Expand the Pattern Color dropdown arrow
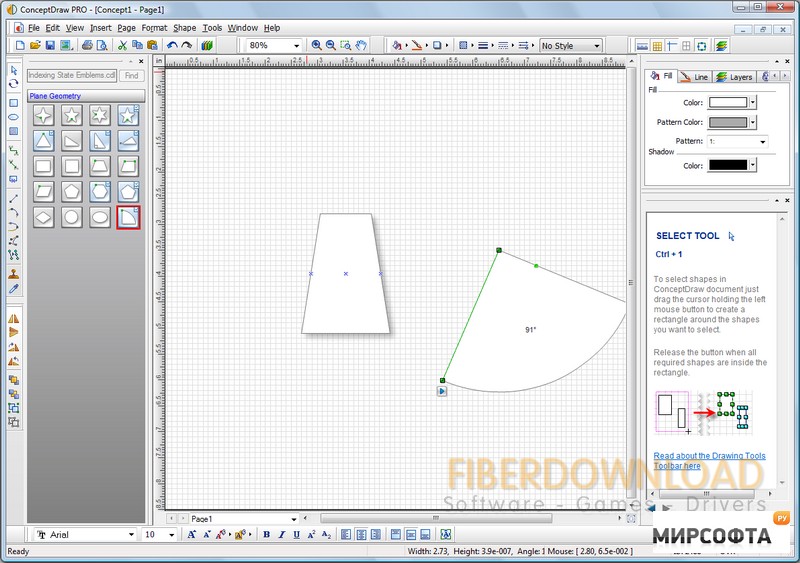Screen dimensions: 800x563 click(x=753, y=123)
